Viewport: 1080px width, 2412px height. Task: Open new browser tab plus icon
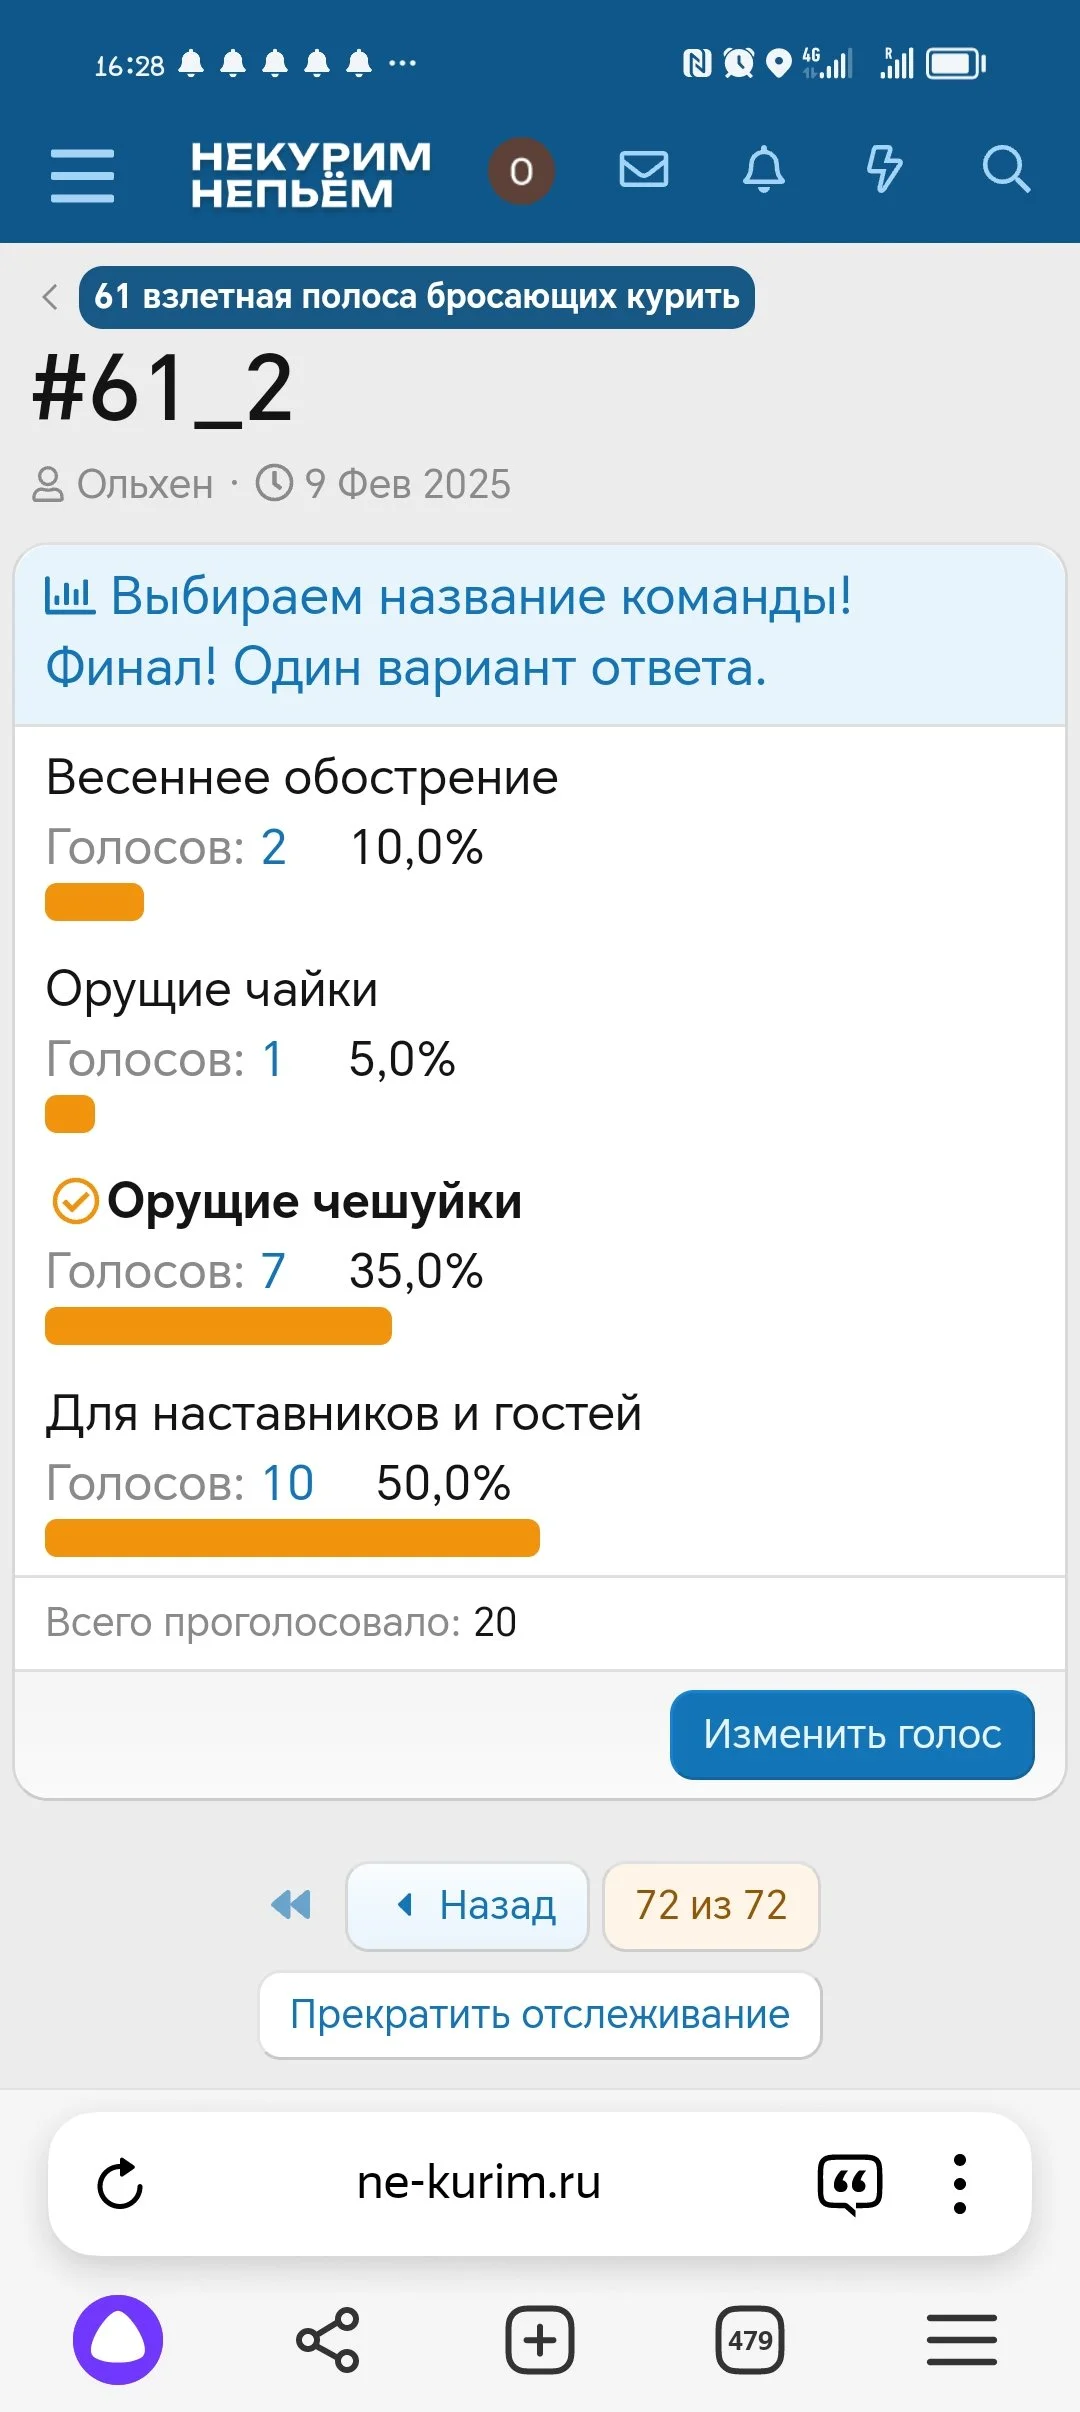coord(540,2340)
